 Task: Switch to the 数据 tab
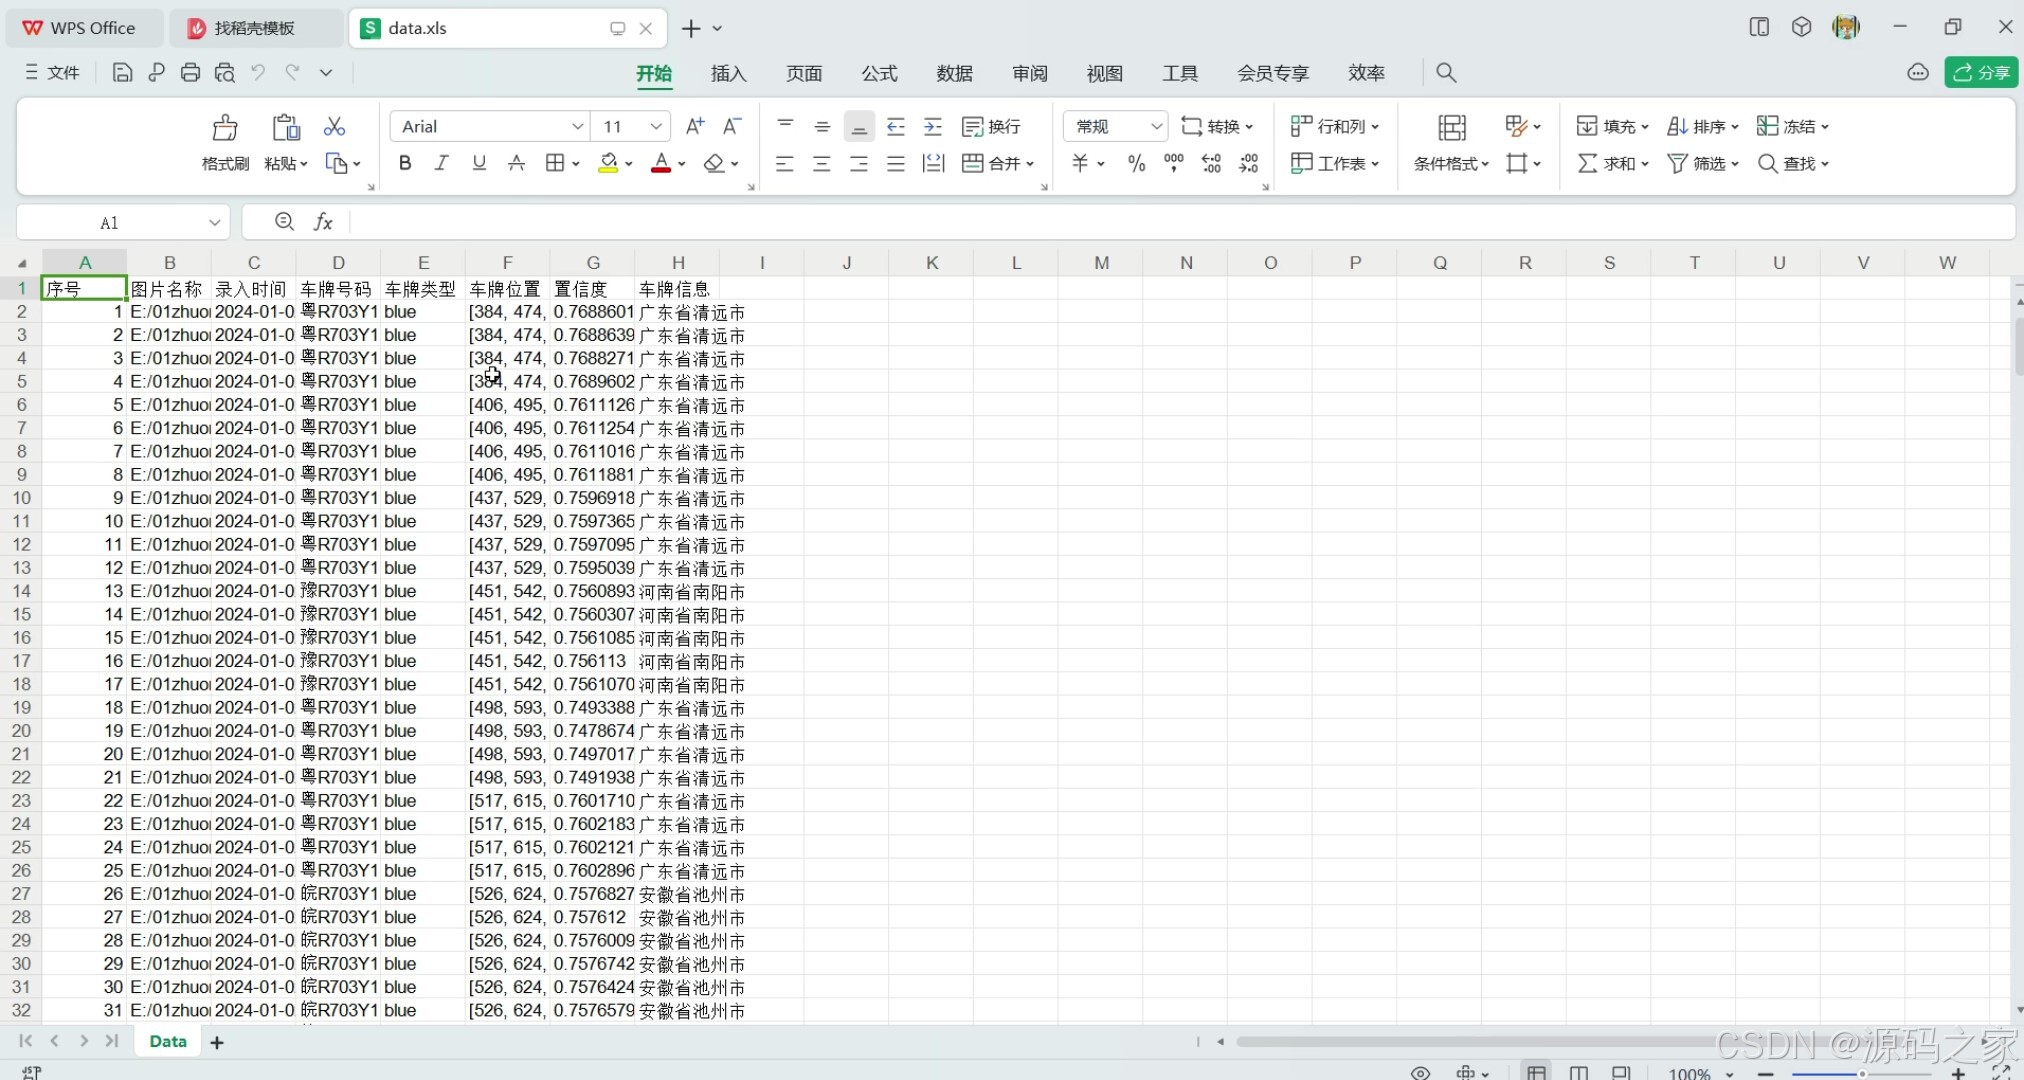[x=954, y=73]
